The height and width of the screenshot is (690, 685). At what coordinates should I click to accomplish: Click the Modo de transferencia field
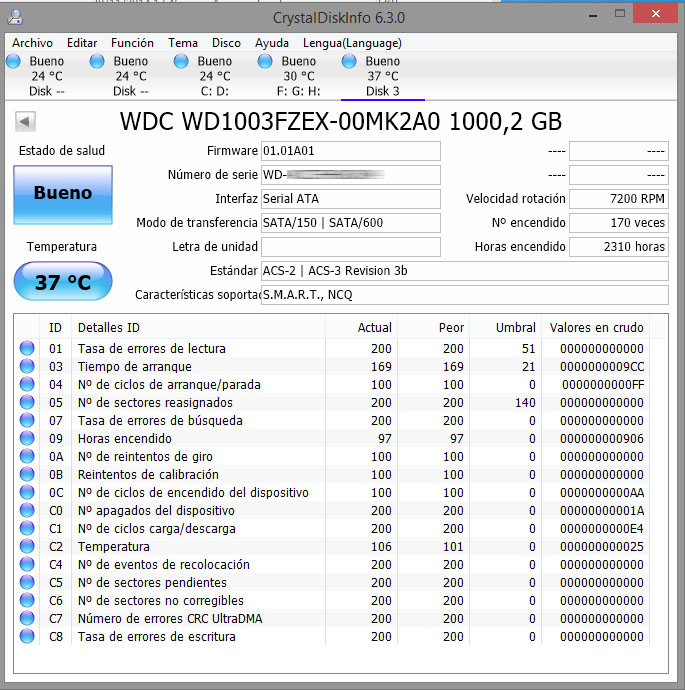pyautogui.click(x=351, y=223)
